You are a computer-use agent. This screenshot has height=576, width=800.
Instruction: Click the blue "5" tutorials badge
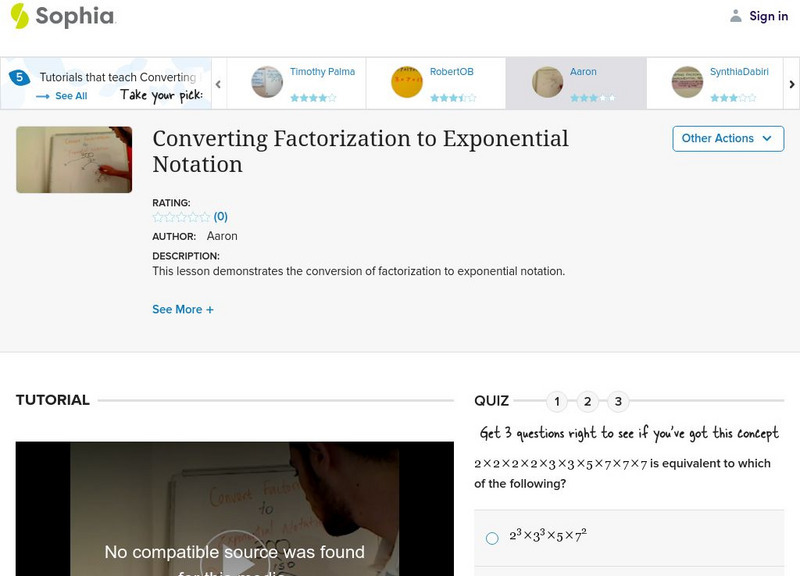point(21,75)
